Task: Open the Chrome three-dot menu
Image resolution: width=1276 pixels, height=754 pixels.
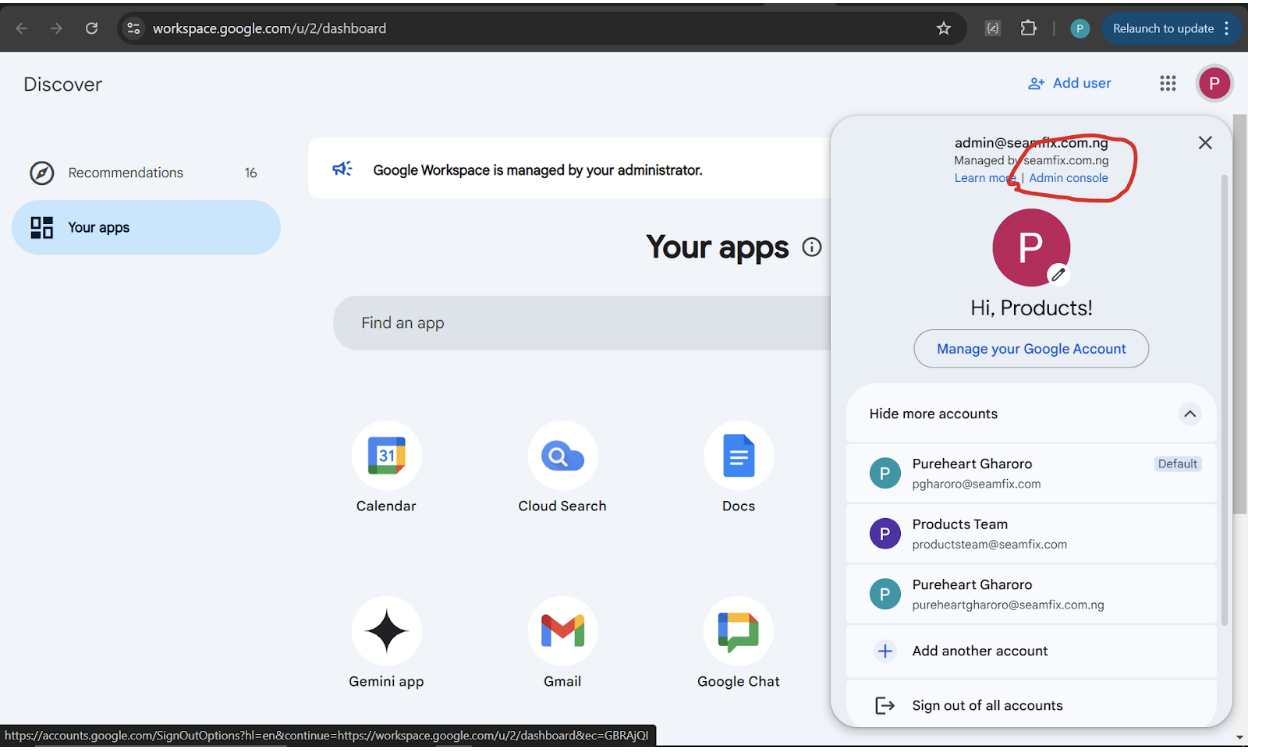Action: click(x=1227, y=28)
